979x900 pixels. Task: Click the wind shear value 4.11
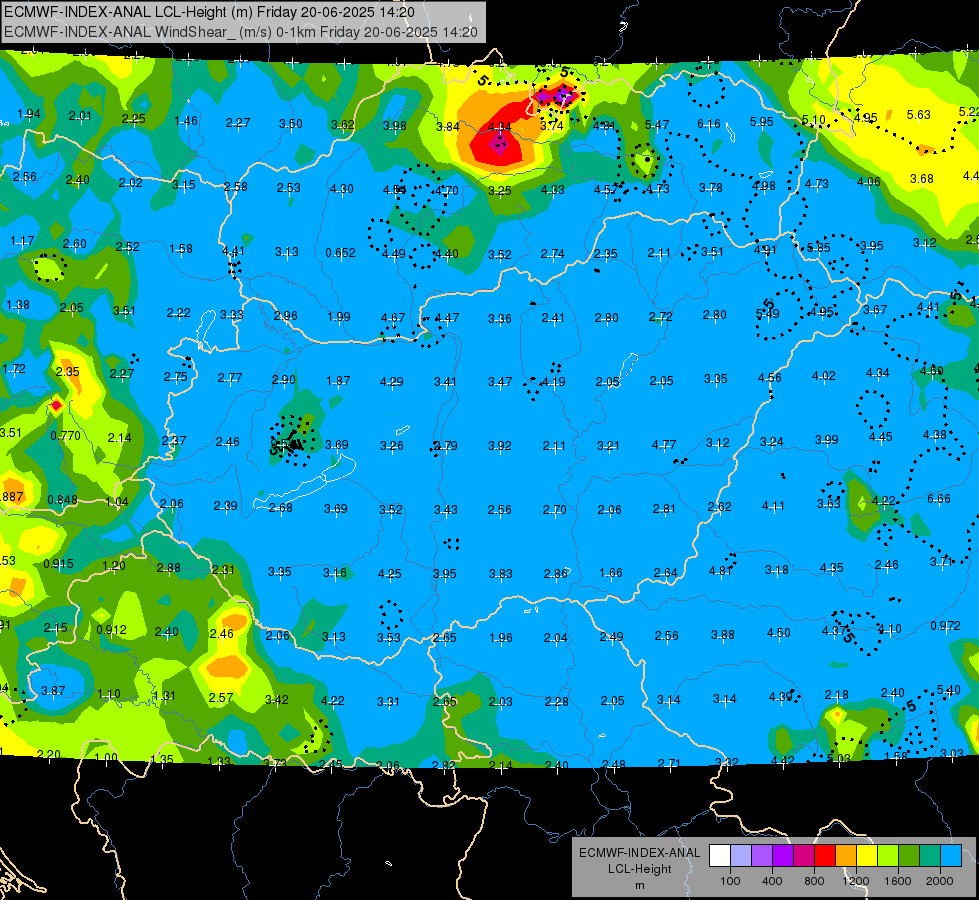773,506
